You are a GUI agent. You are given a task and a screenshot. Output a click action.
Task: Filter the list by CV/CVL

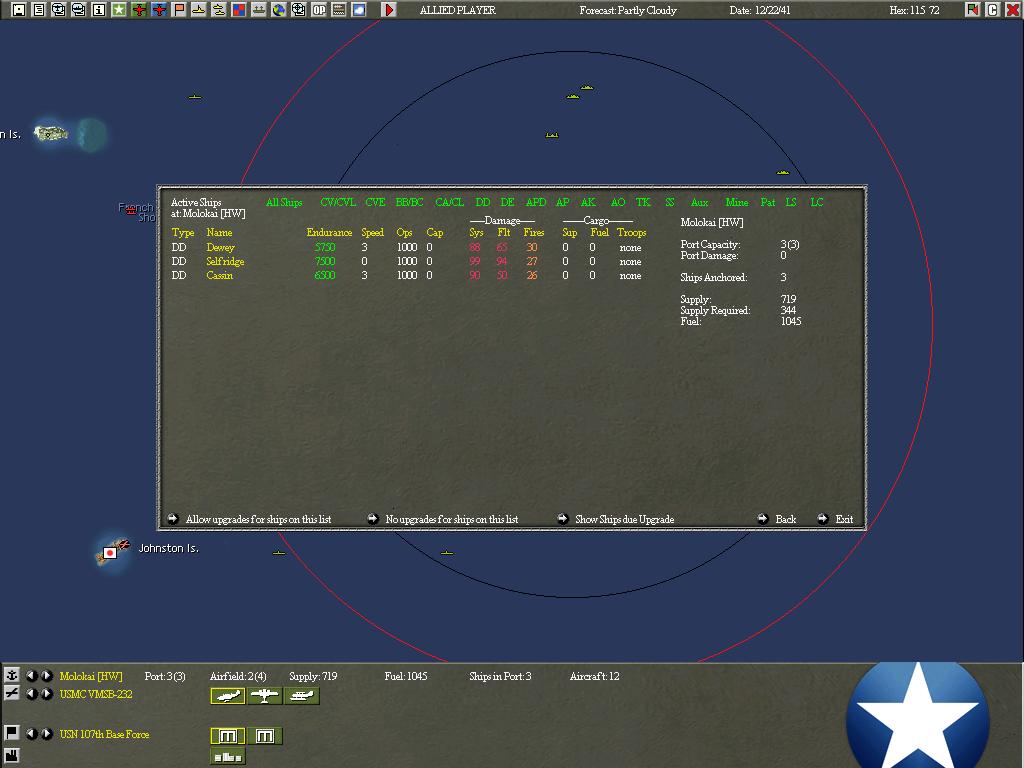[x=338, y=202]
